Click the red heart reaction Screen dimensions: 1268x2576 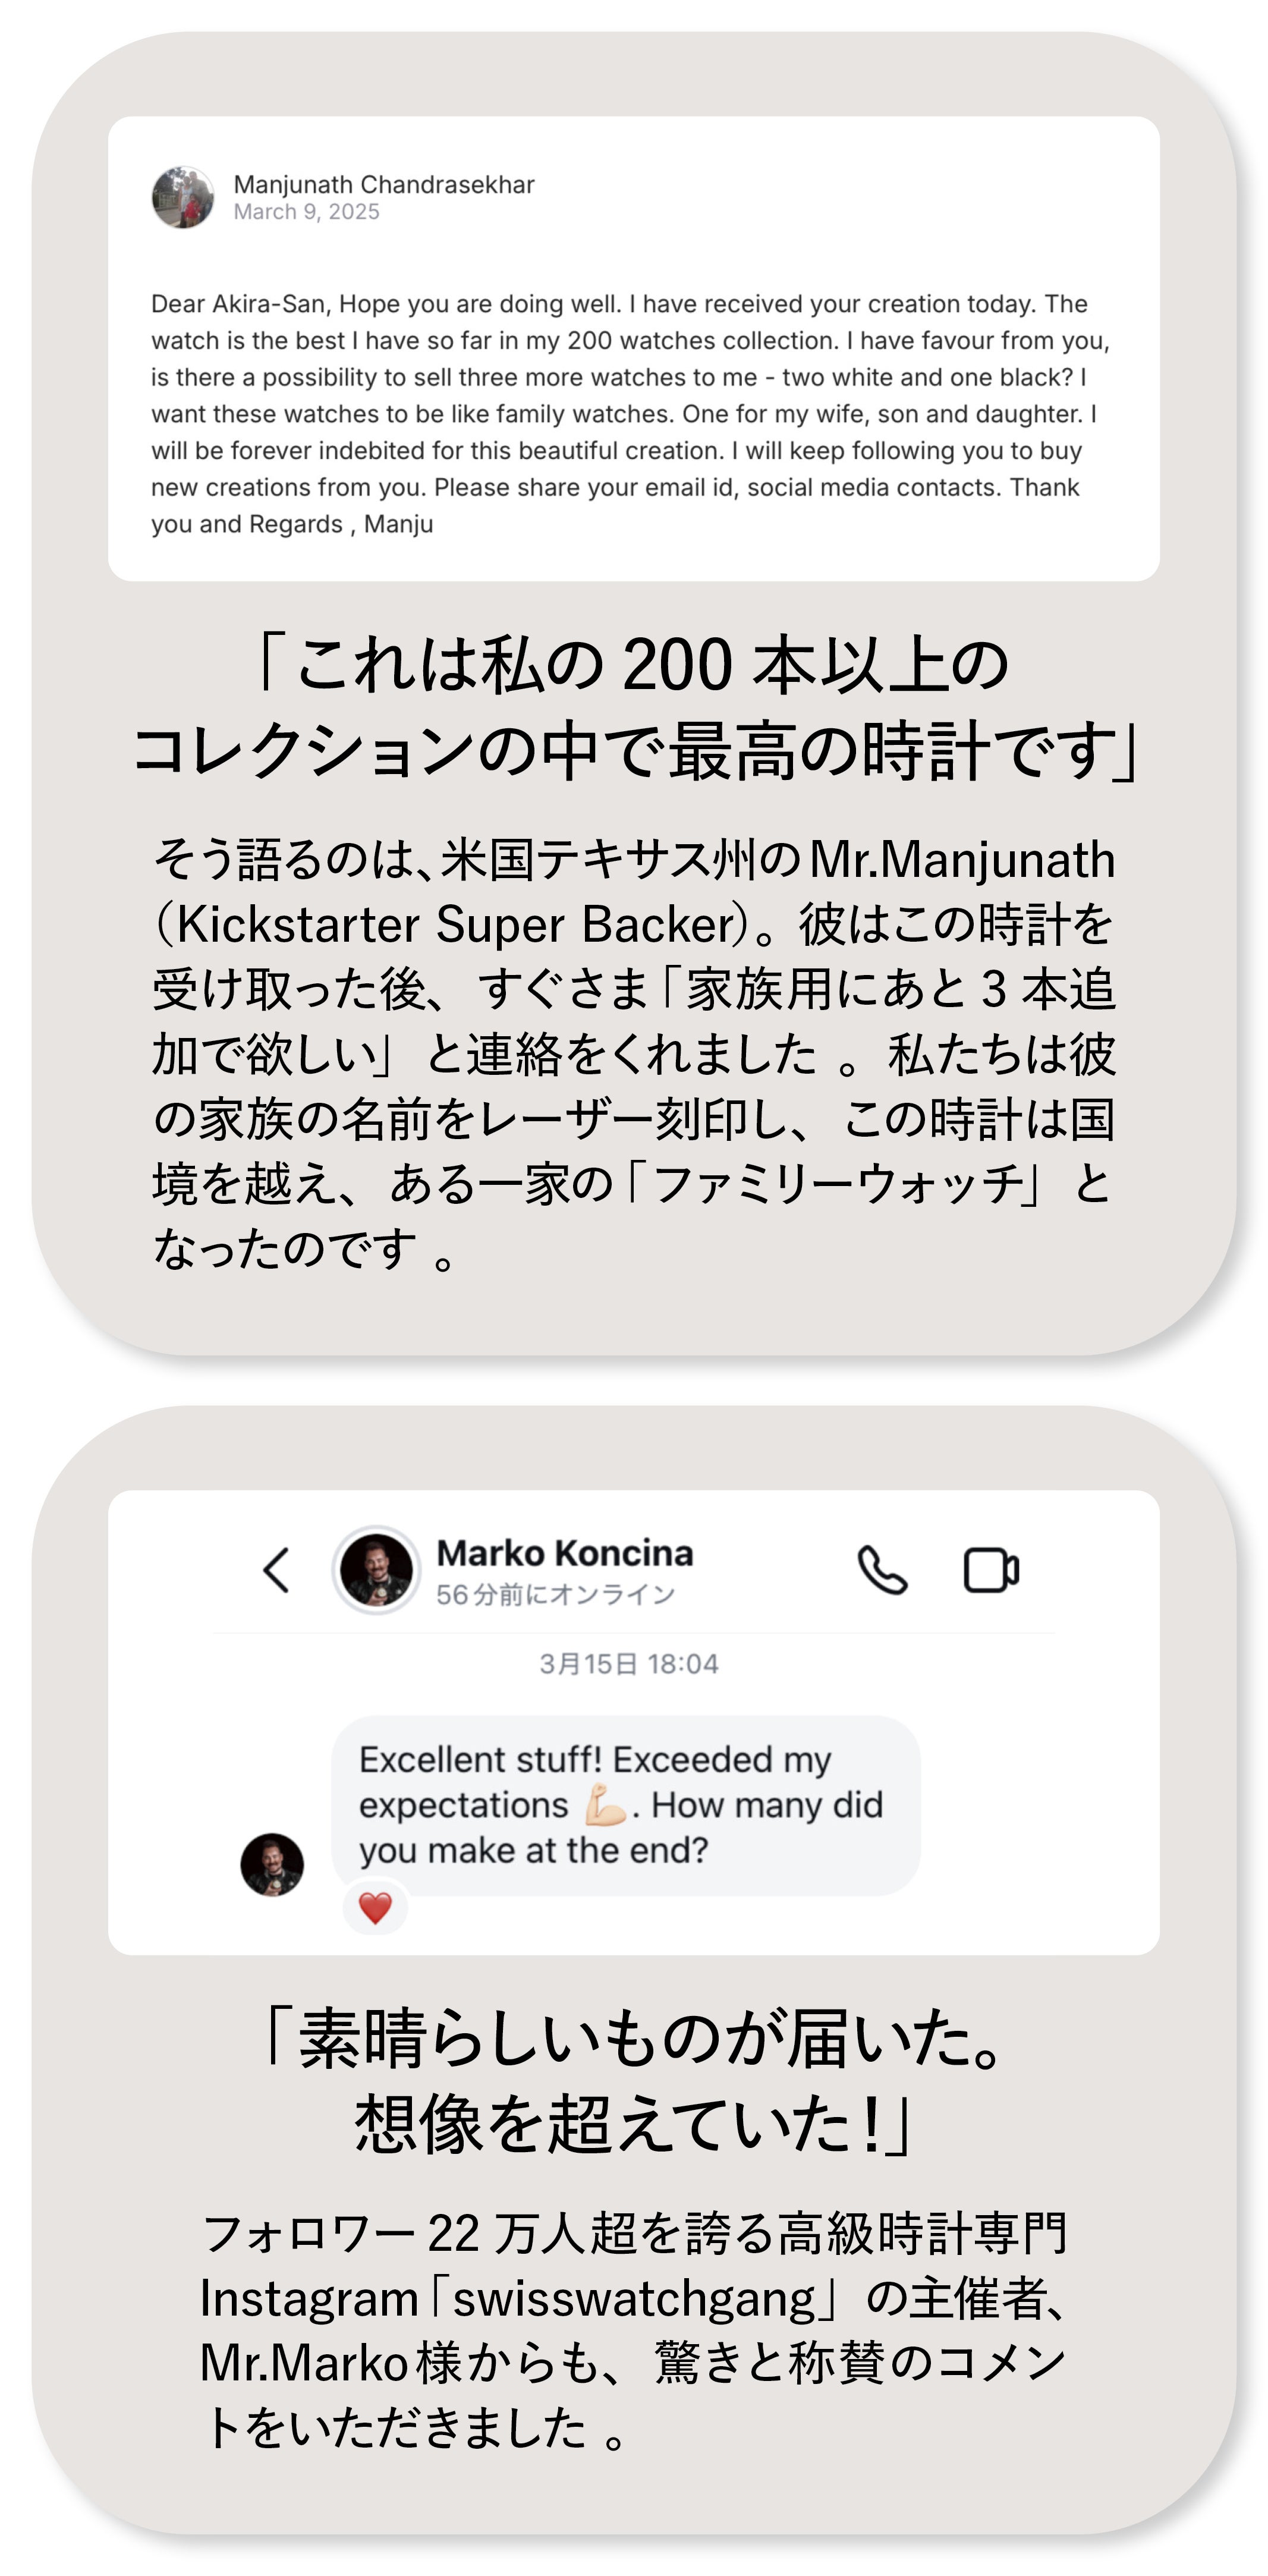point(375,1908)
